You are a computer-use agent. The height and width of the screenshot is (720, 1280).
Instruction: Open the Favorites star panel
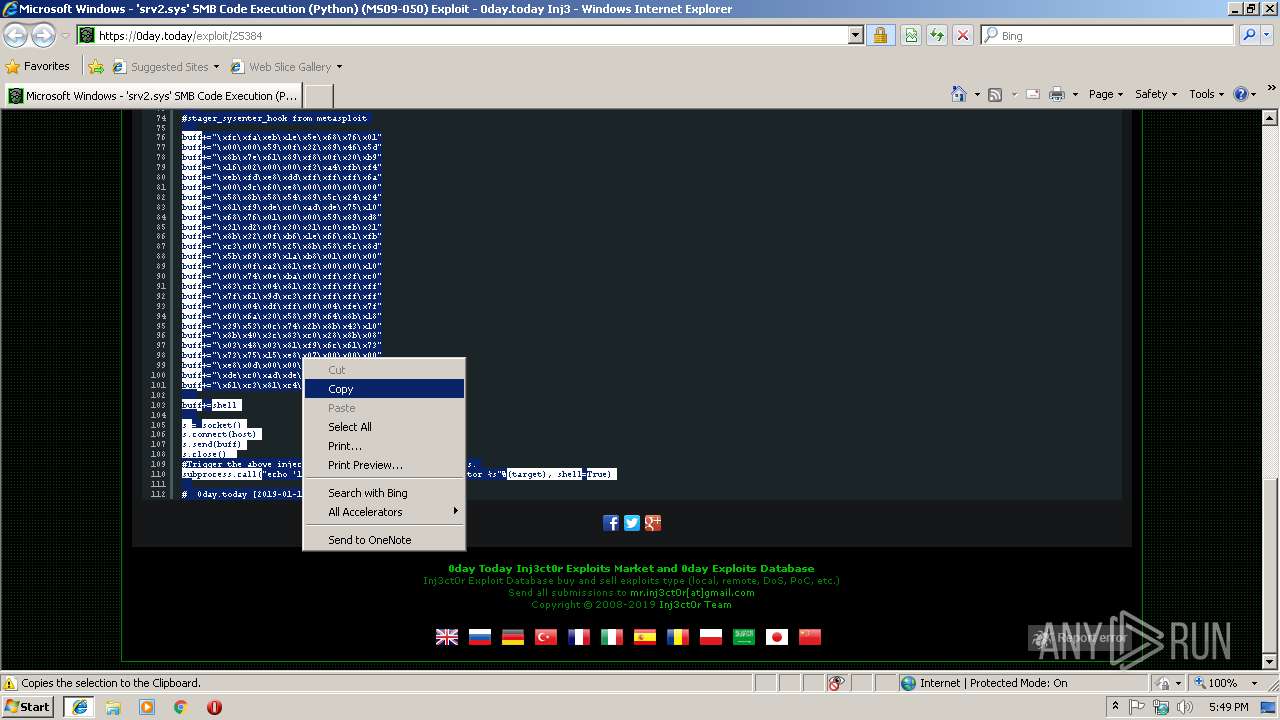point(13,67)
